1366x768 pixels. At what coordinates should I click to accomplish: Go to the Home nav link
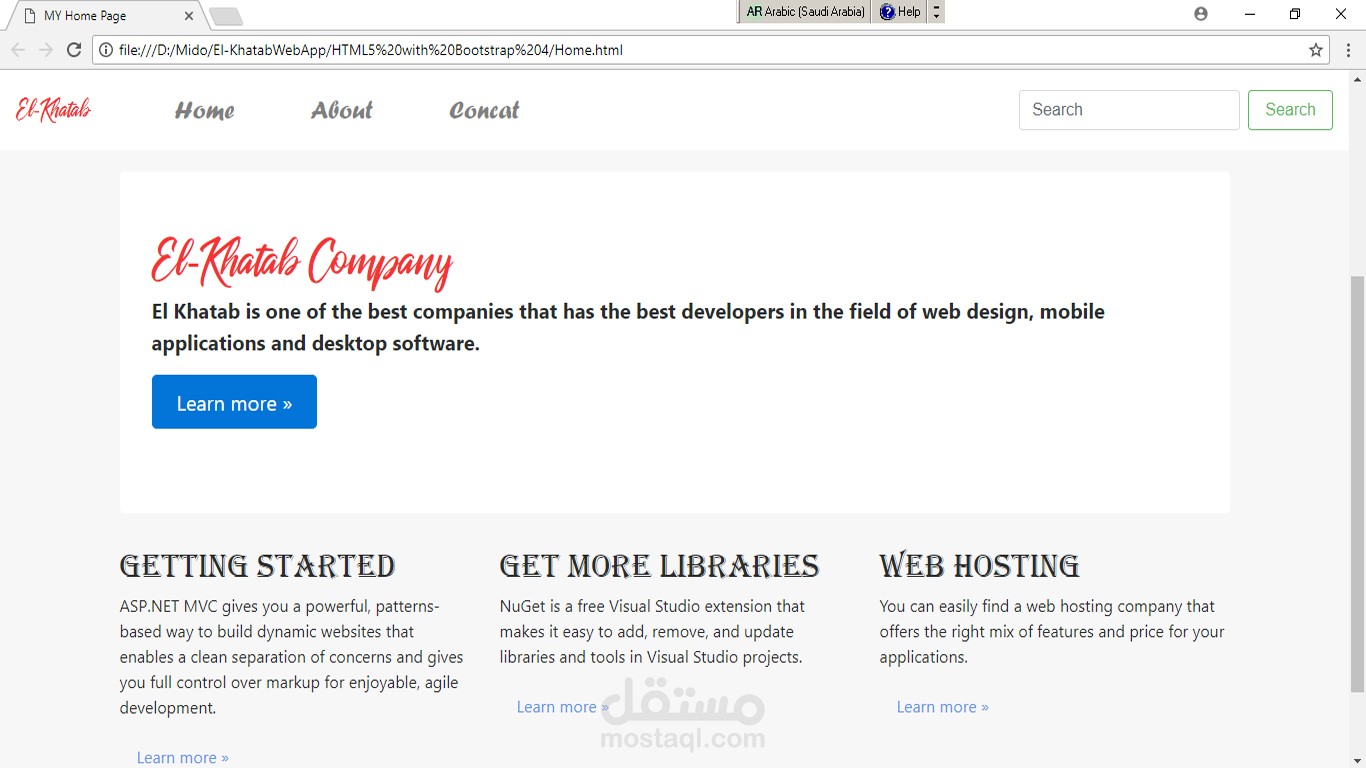(205, 110)
